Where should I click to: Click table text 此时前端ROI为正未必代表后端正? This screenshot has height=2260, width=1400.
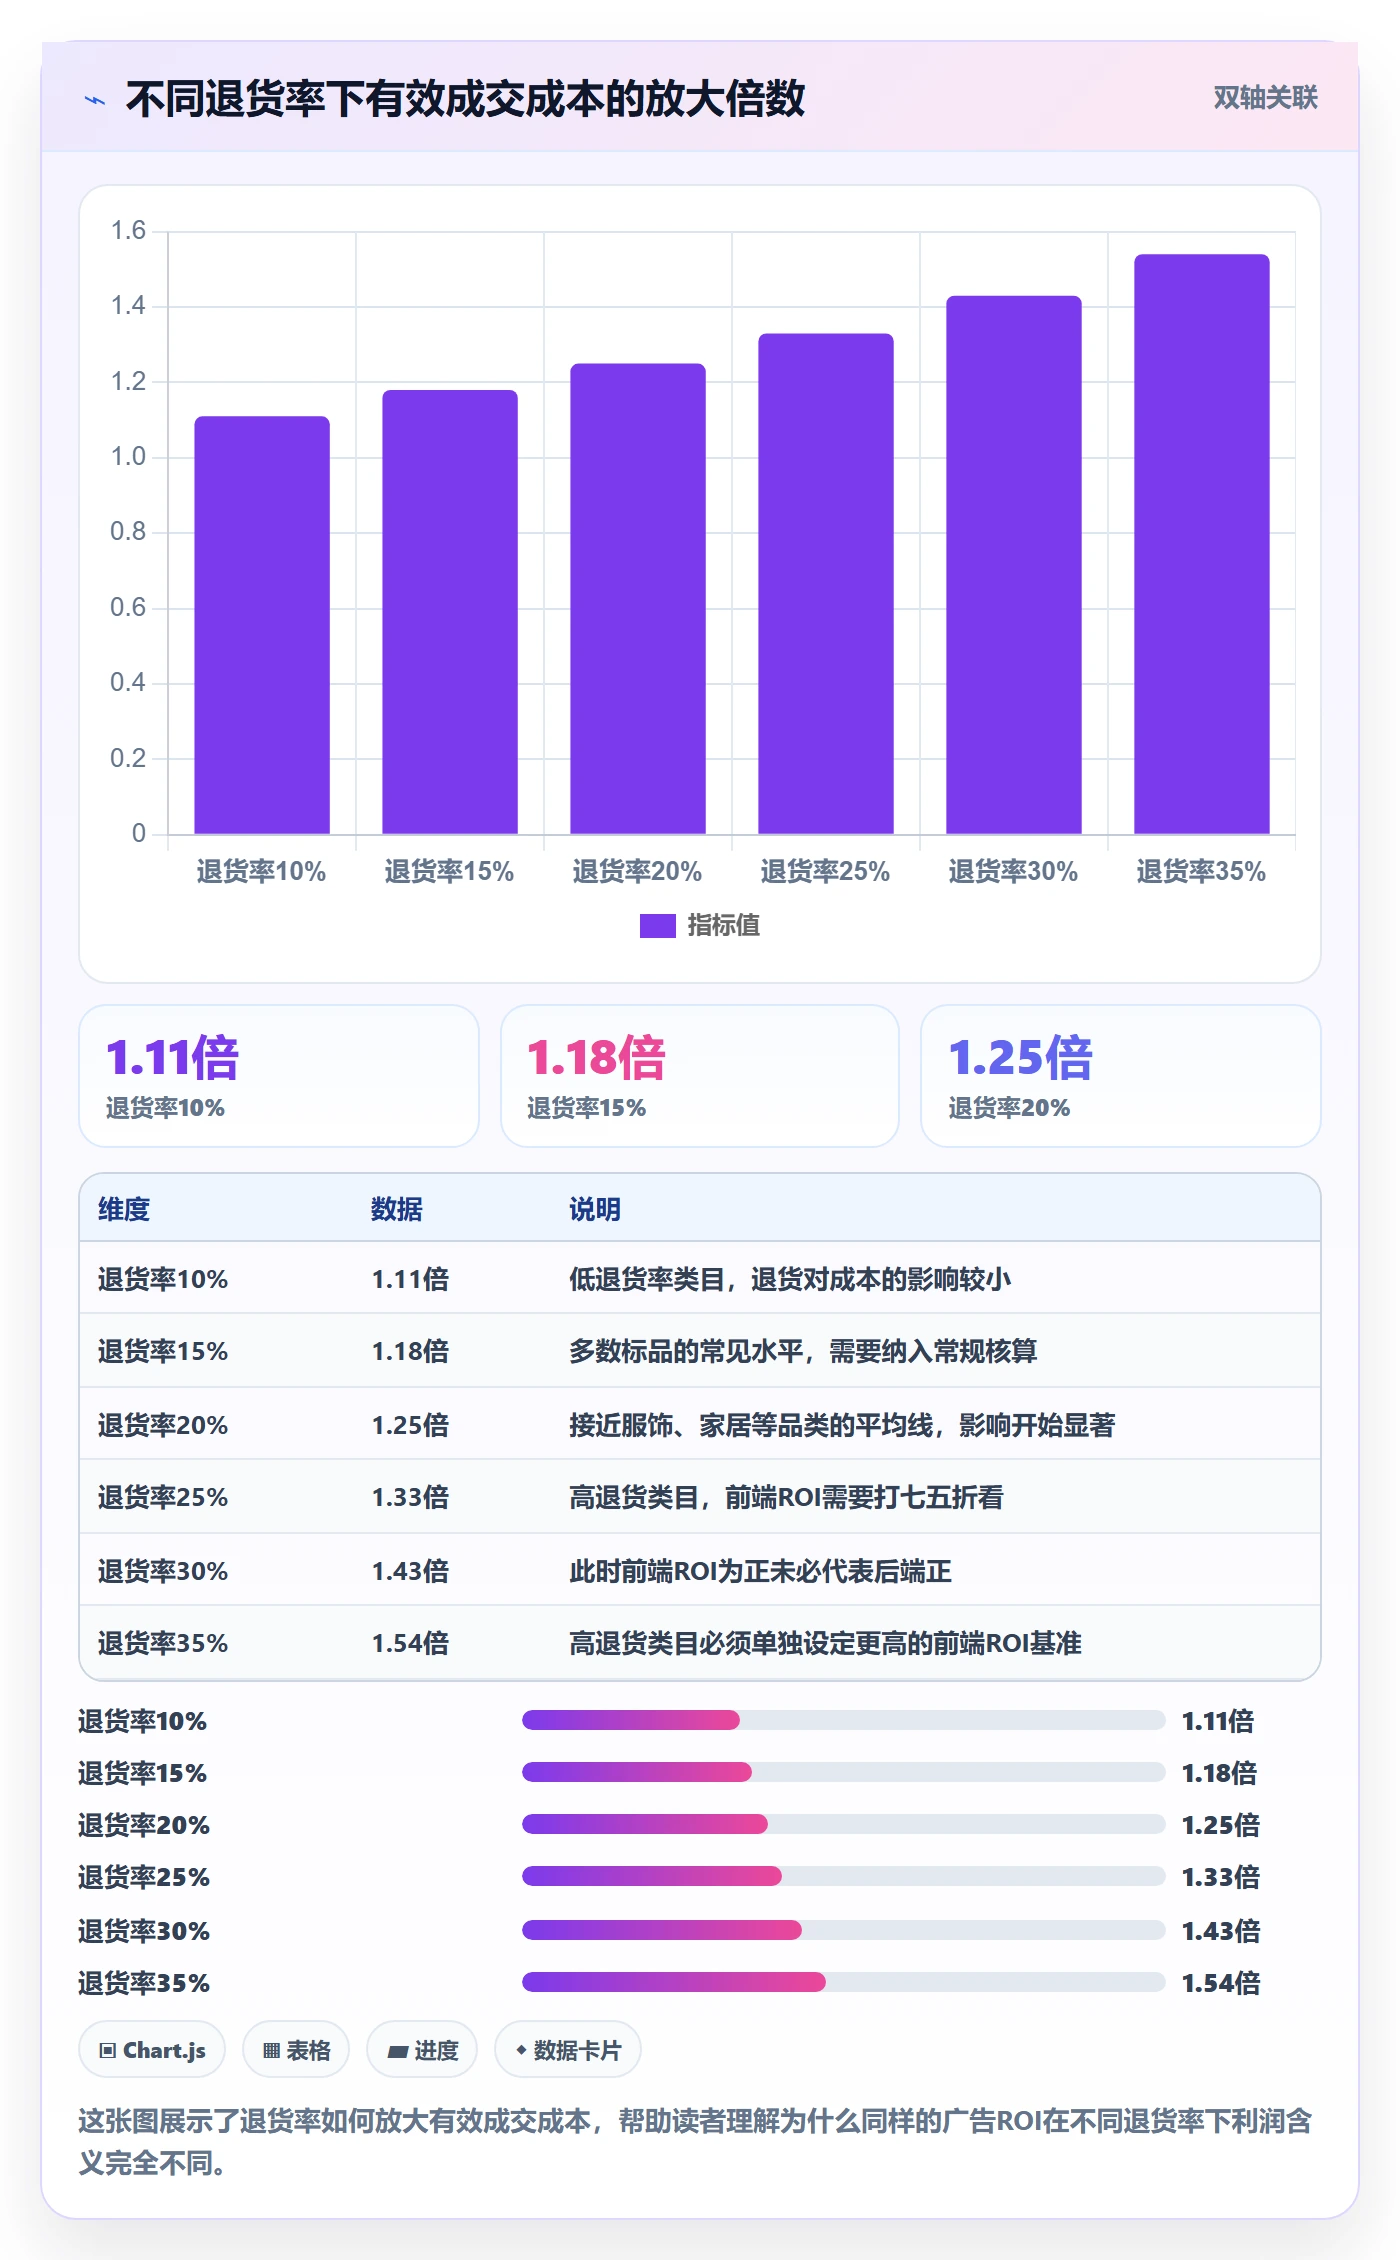coord(760,1571)
